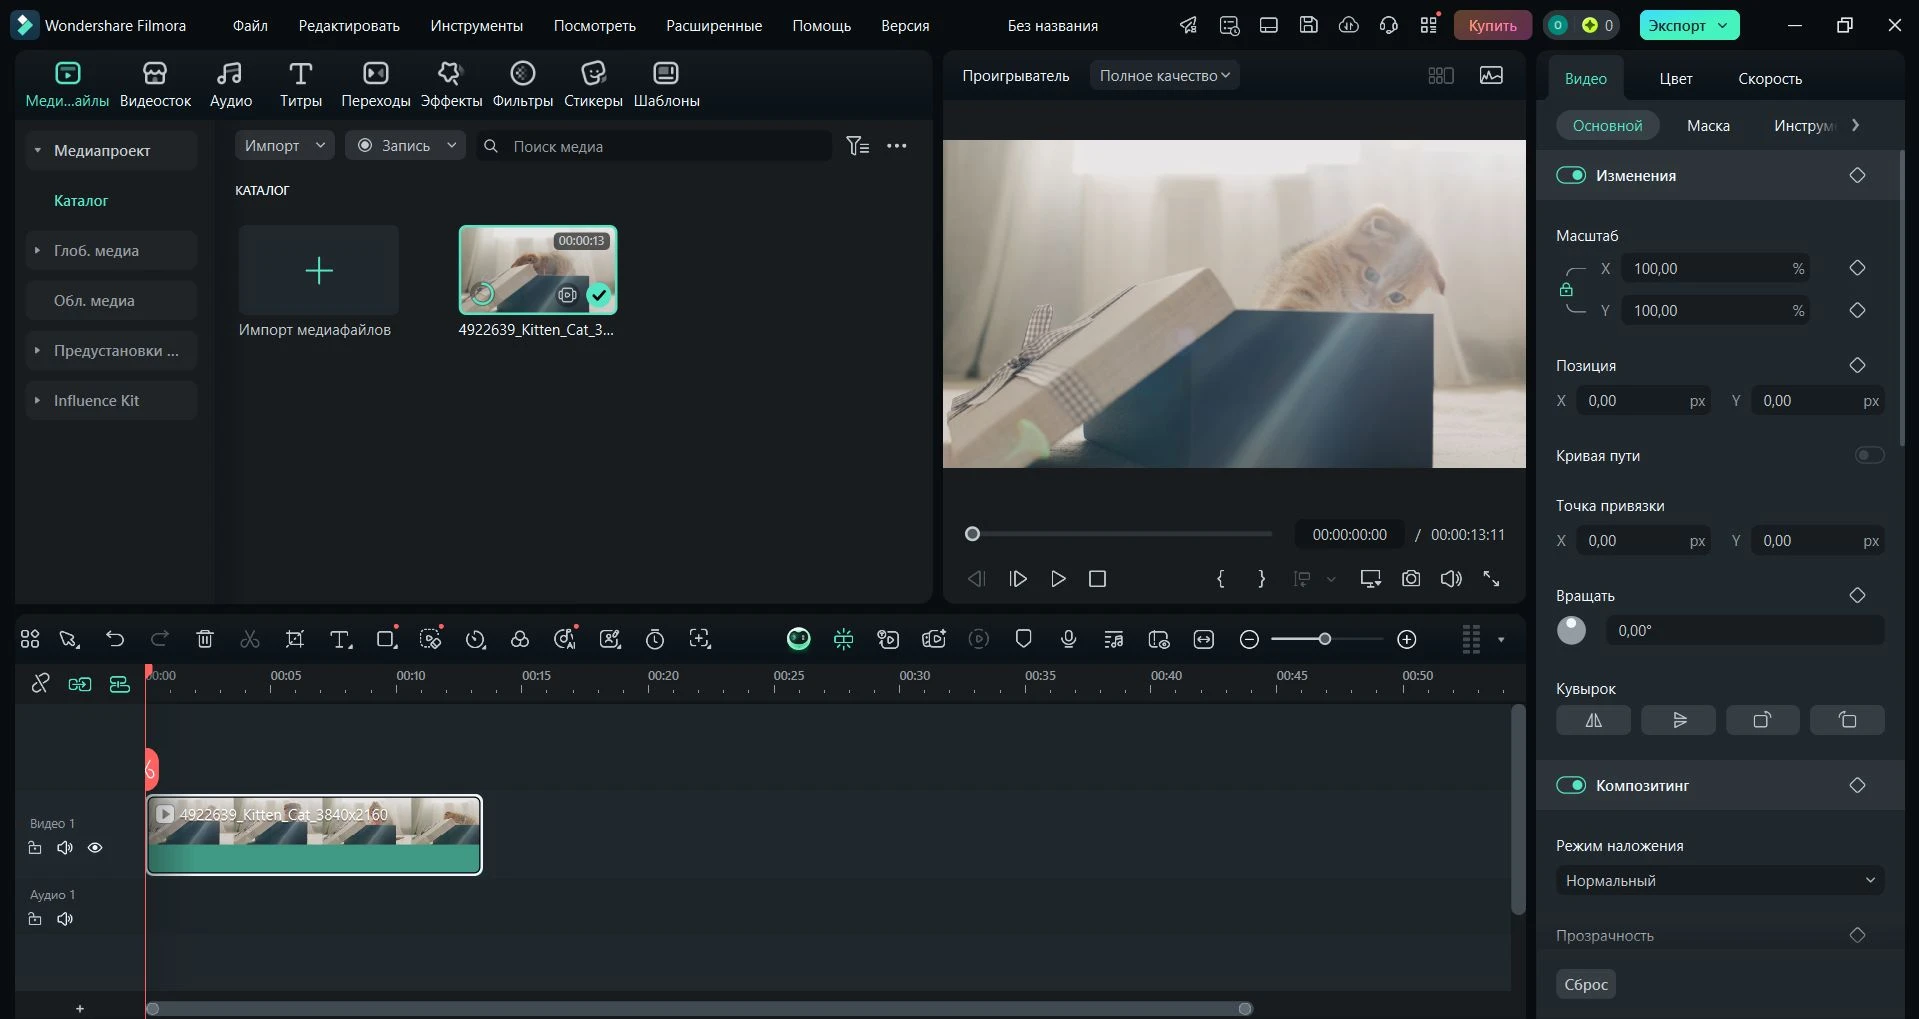Toggle the Изменения switch off
This screenshot has width=1919, height=1019.
1571,176
